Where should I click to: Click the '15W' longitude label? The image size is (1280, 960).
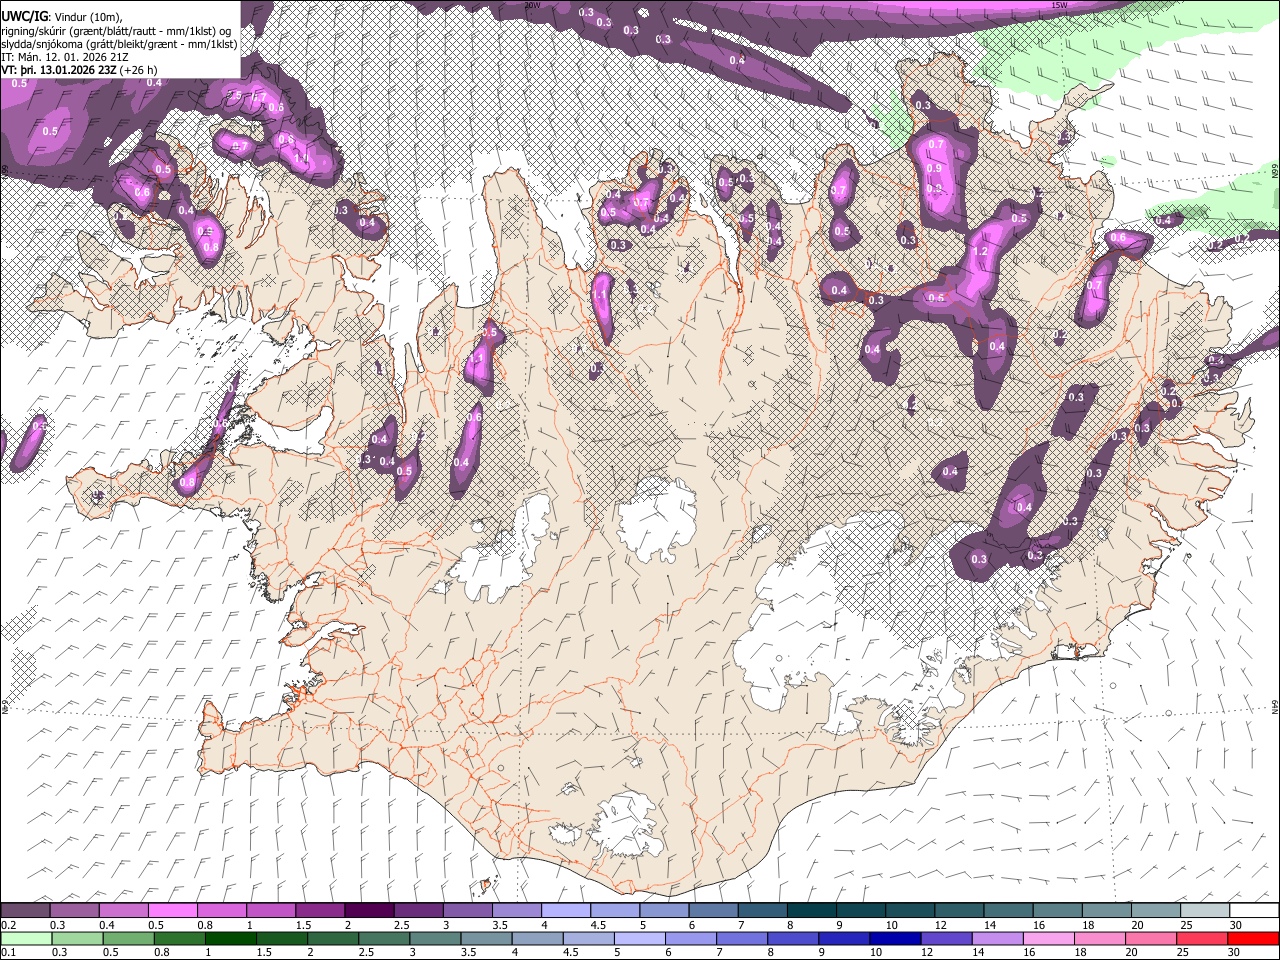[1061, 5]
